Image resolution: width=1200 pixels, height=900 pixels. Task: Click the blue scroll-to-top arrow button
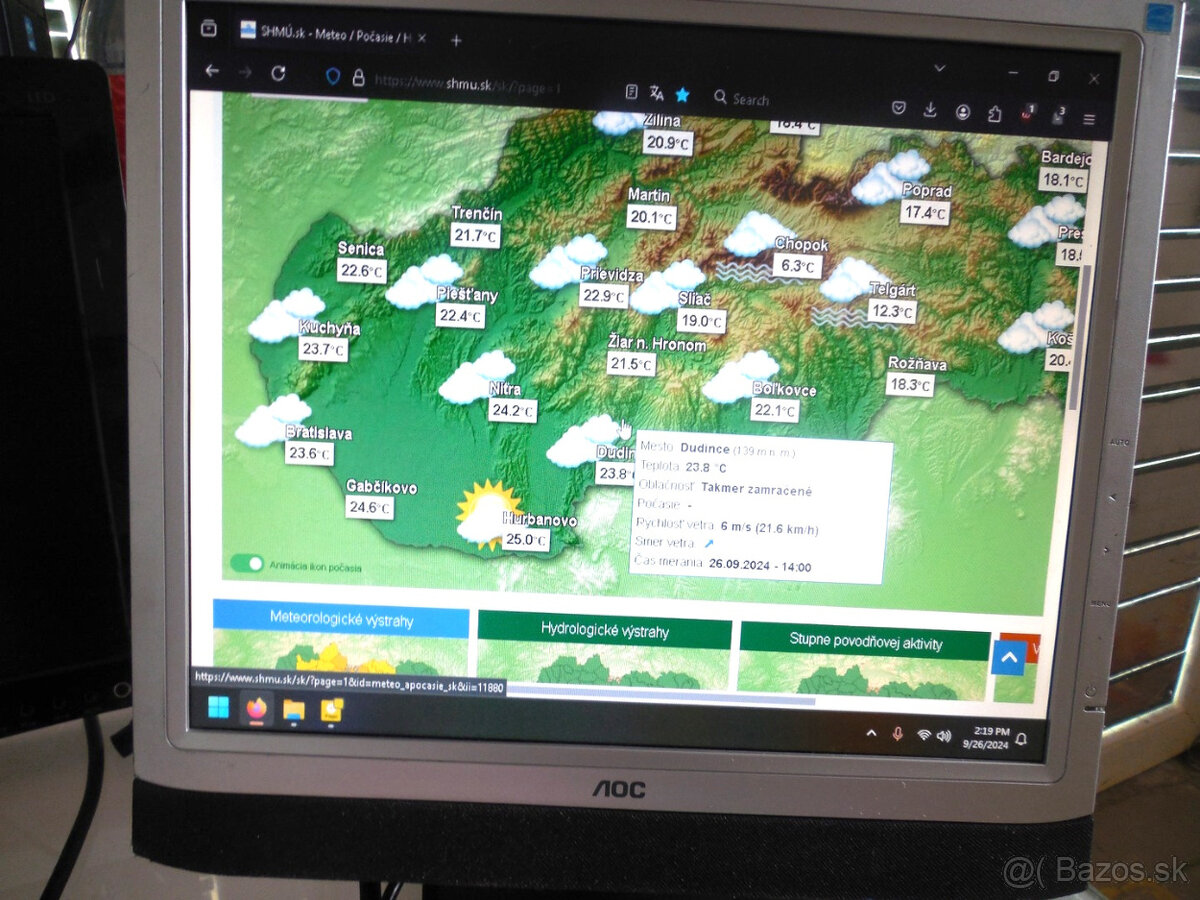pyautogui.click(x=1008, y=658)
